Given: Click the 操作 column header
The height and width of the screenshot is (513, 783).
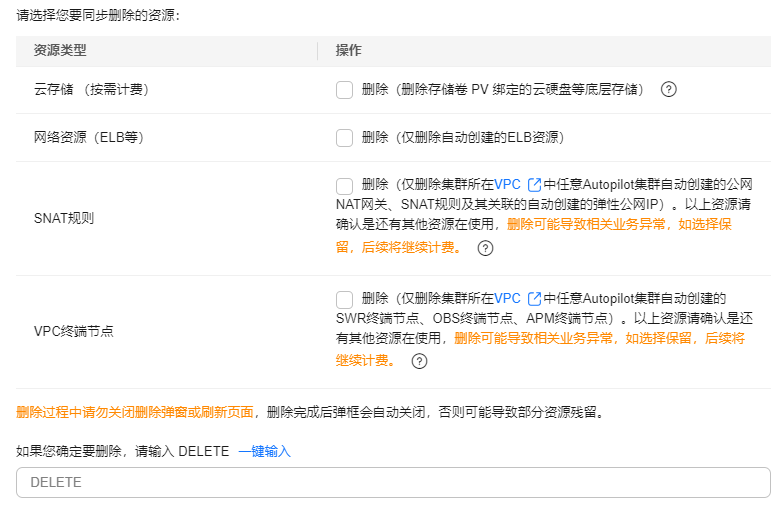Looking at the screenshot, I should click(348, 50).
